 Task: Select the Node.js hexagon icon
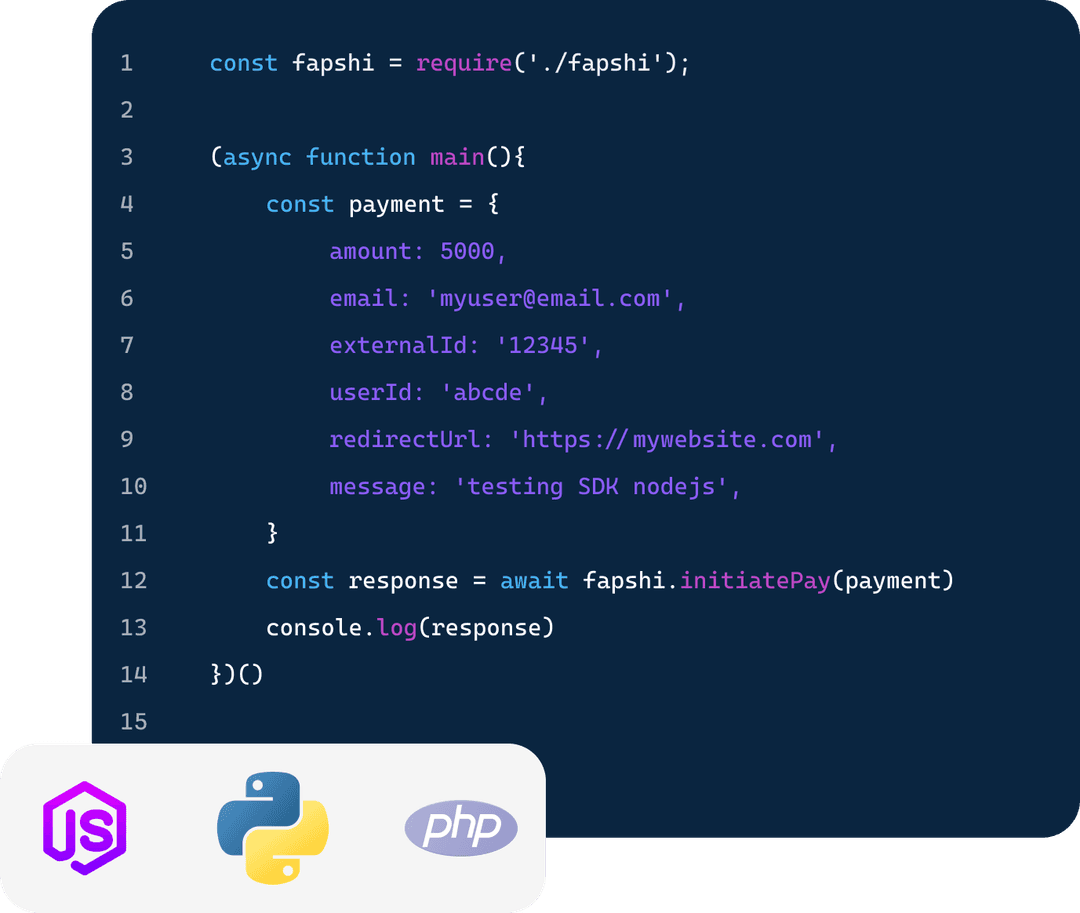point(84,828)
